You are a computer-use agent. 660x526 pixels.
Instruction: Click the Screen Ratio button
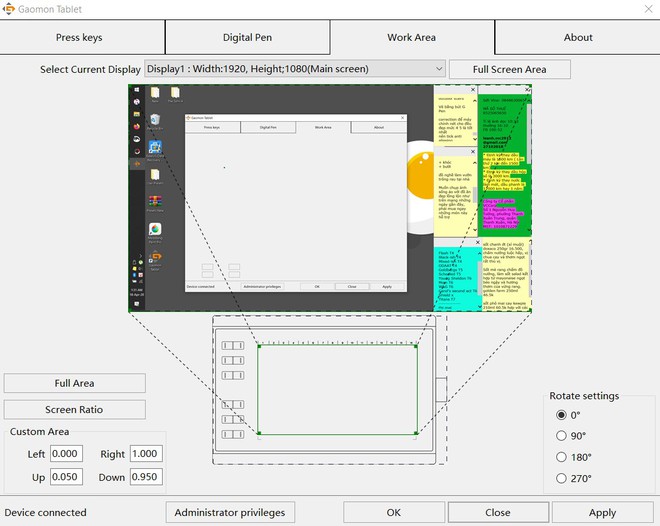click(74, 409)
